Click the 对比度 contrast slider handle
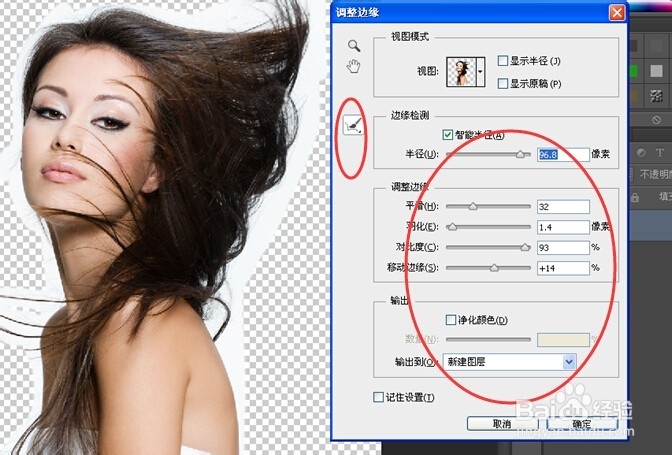Screen dimensions: 672x455 click(525, 247)
